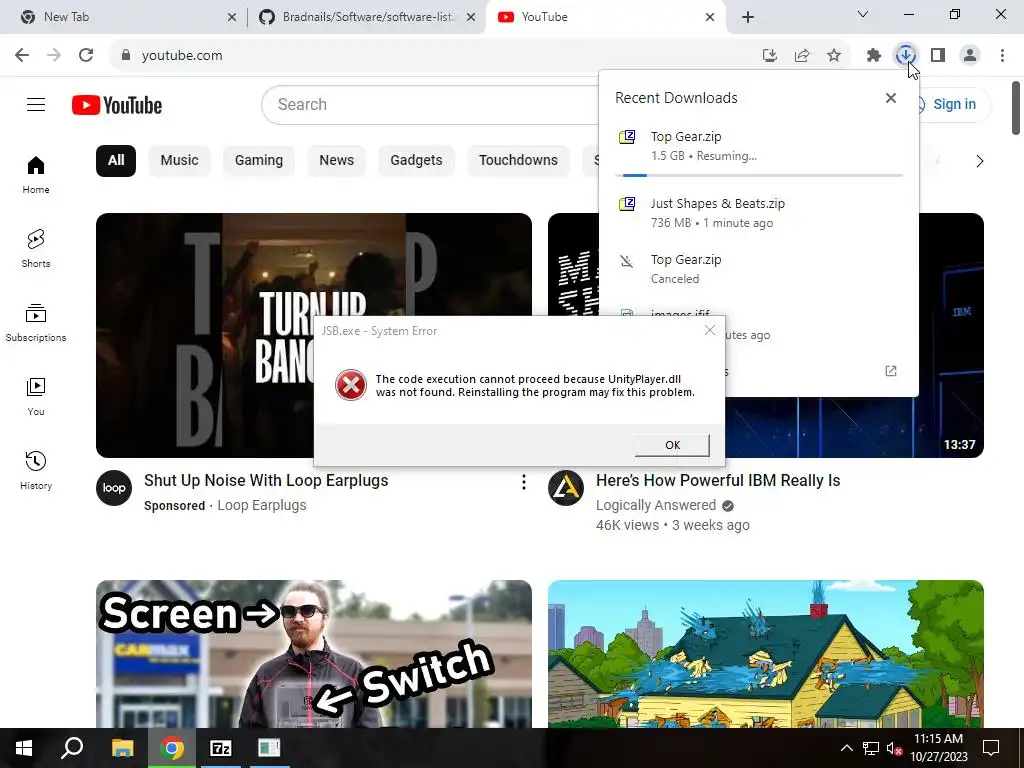This screenshot has height=768, width=1024.
Task: Select the Gadgets filter chip
Action: coord(416,161)
